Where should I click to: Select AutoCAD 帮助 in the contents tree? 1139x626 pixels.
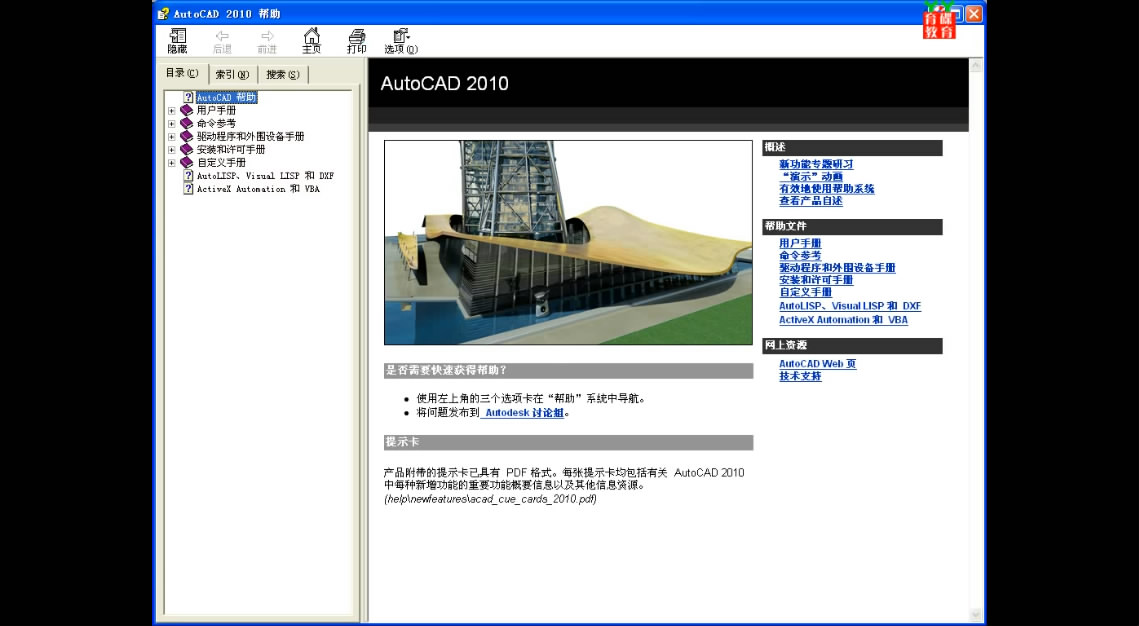pyautogui.click(x=227, y=97)
